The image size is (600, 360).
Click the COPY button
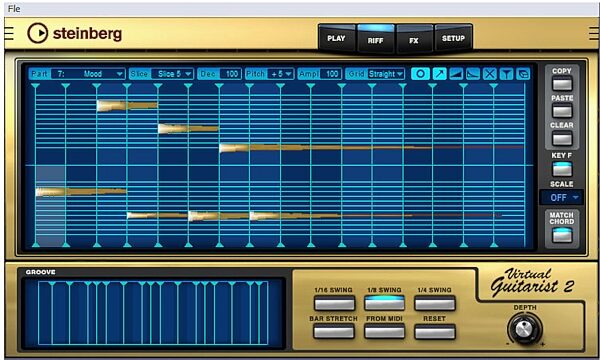click(562, 83)
